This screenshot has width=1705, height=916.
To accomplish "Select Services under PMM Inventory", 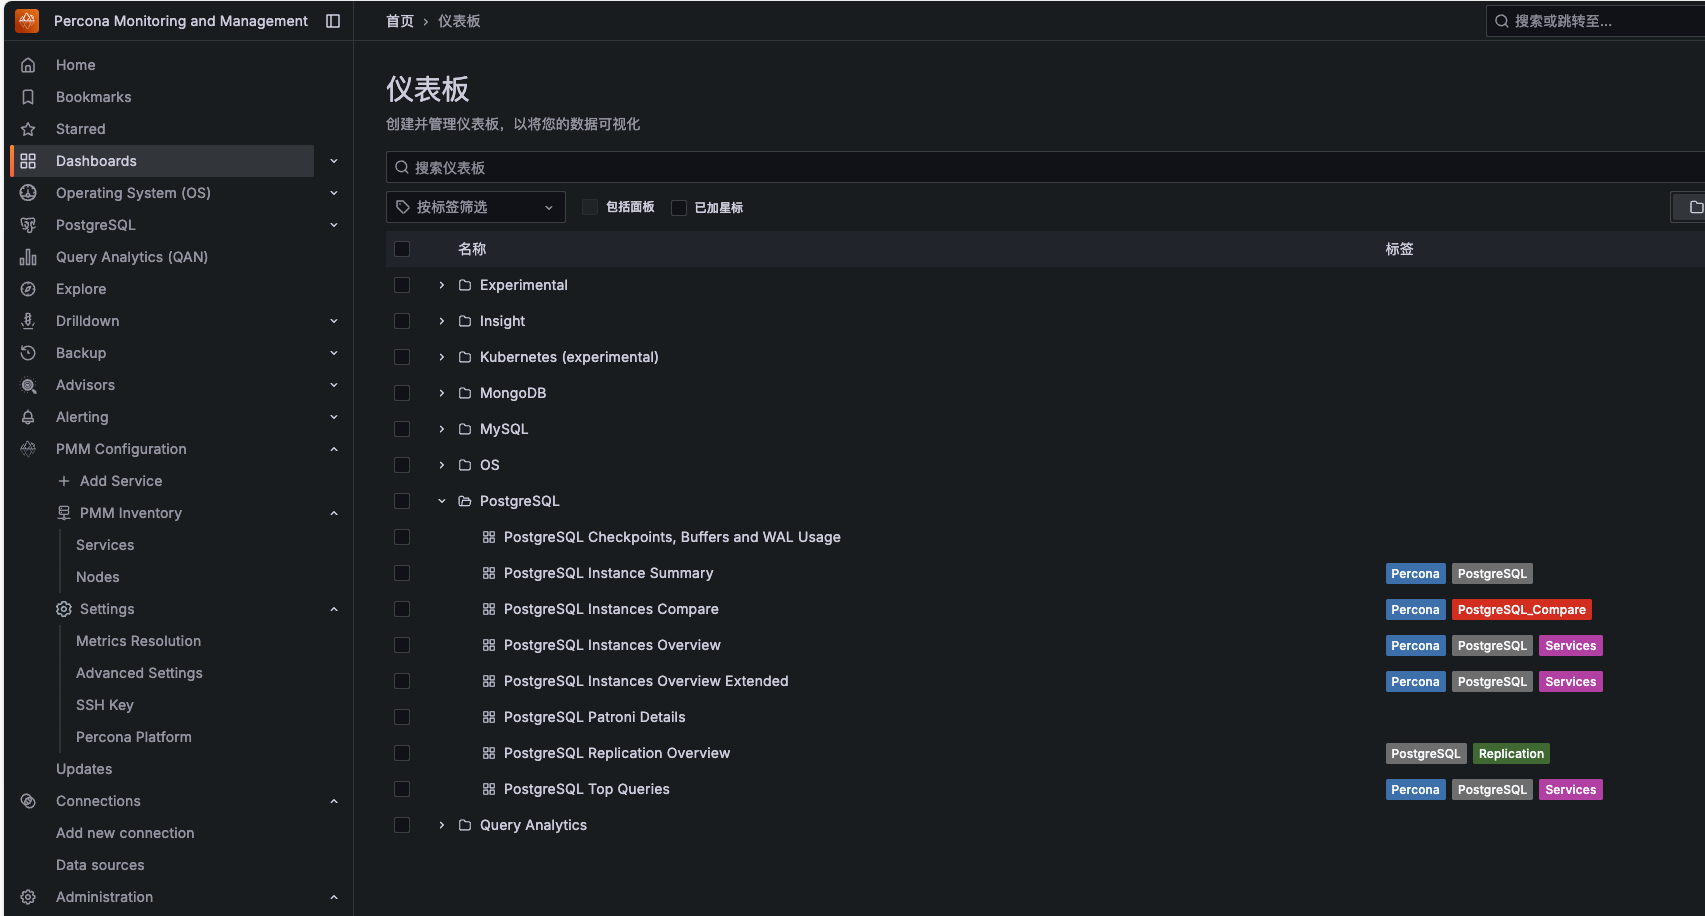I will click(x=105, y=545).
